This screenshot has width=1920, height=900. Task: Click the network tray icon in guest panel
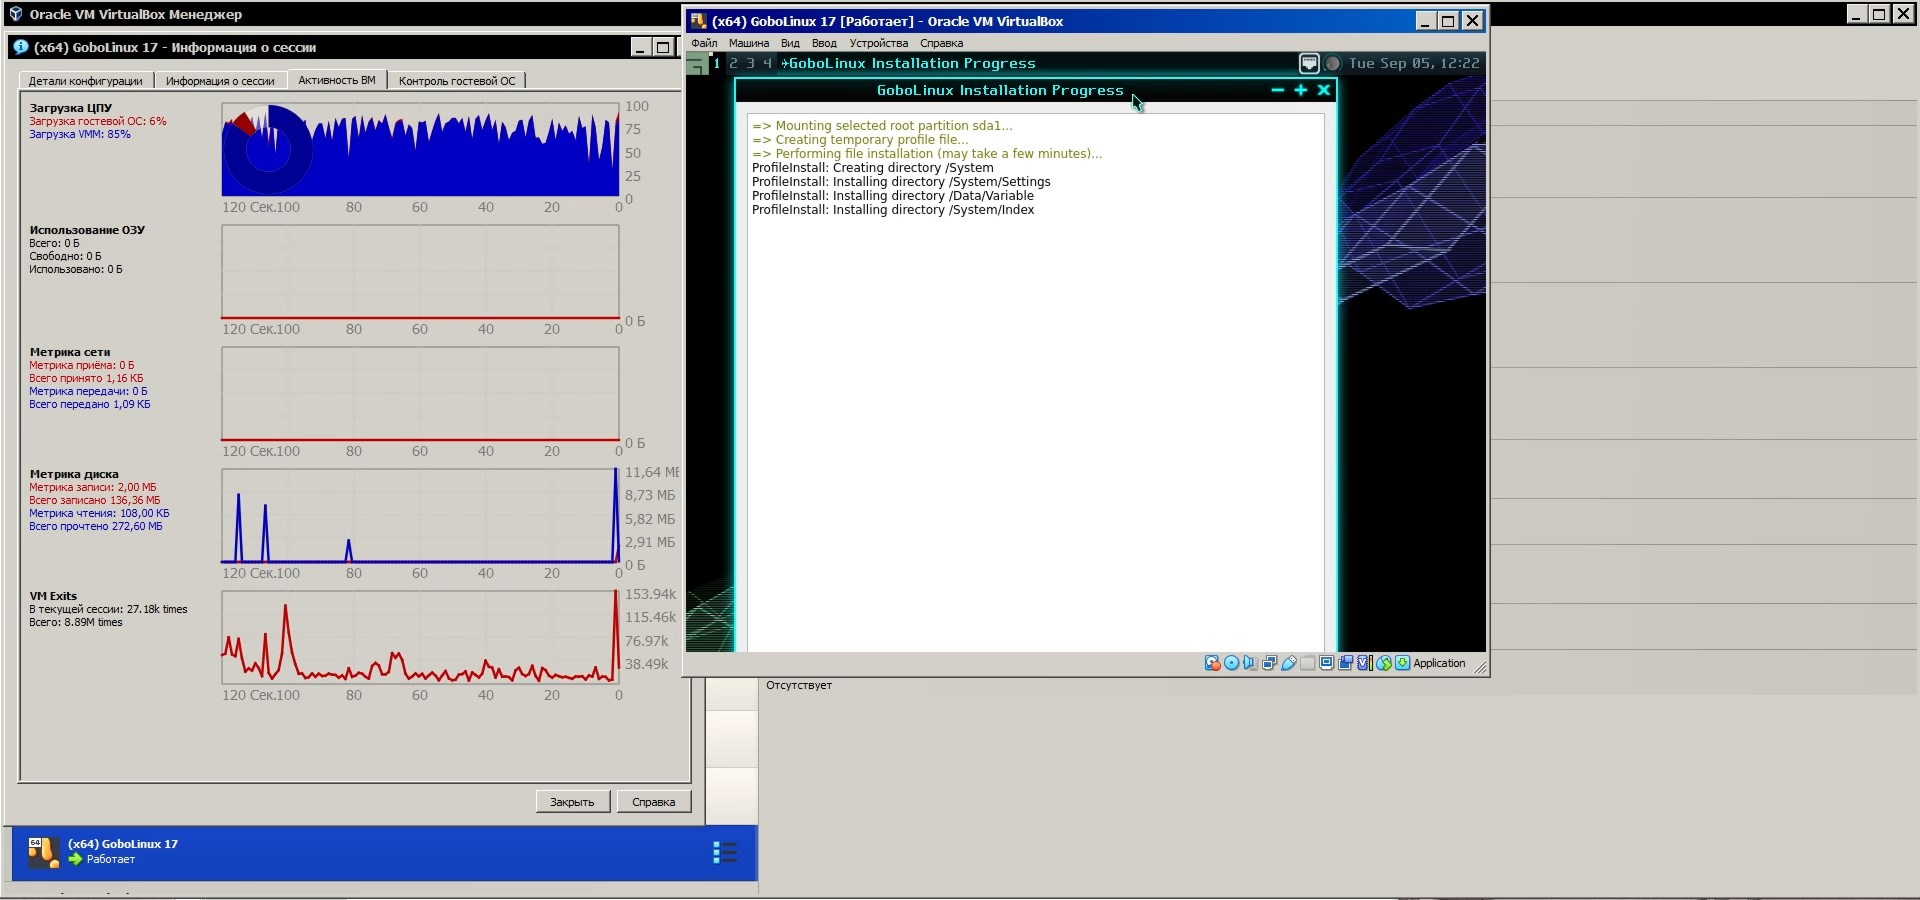tap(1309, 63)
